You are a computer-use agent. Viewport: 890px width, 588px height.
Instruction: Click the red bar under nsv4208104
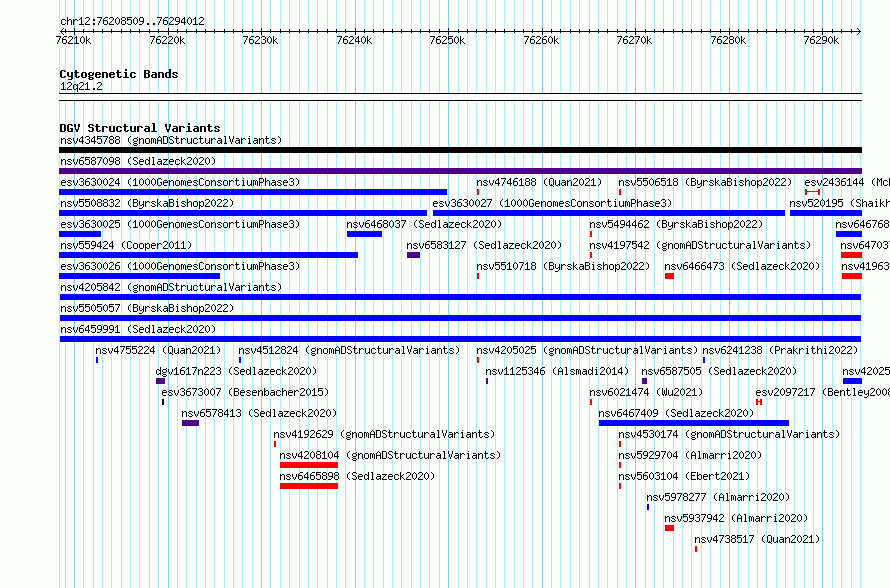coord(309,465)
